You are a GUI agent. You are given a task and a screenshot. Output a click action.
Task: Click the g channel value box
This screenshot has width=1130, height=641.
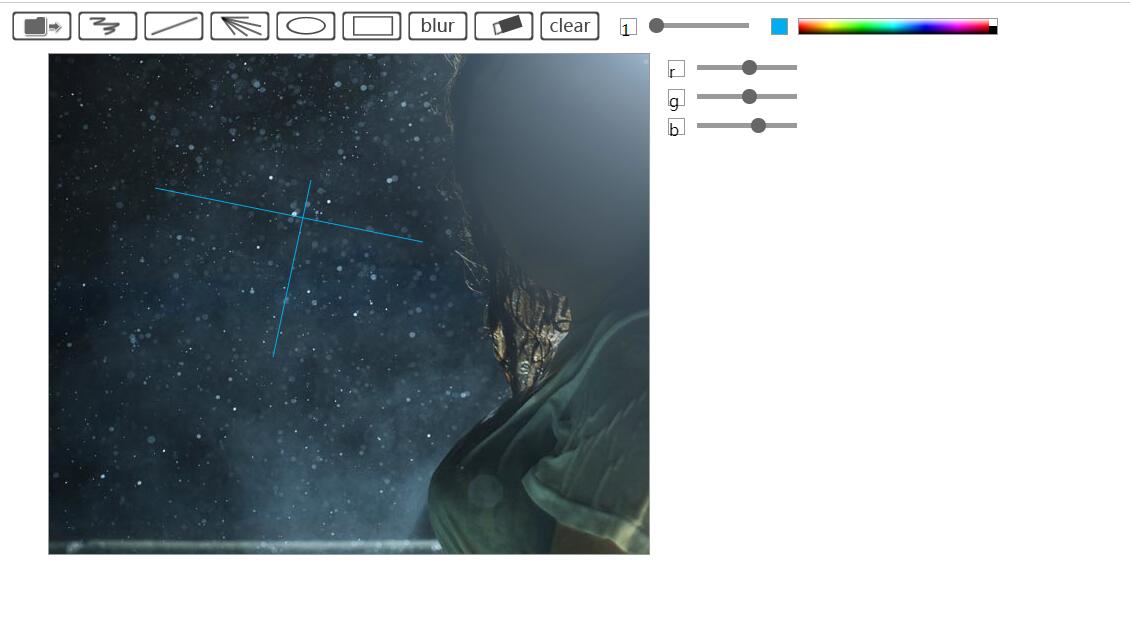(x=676, y=98)
